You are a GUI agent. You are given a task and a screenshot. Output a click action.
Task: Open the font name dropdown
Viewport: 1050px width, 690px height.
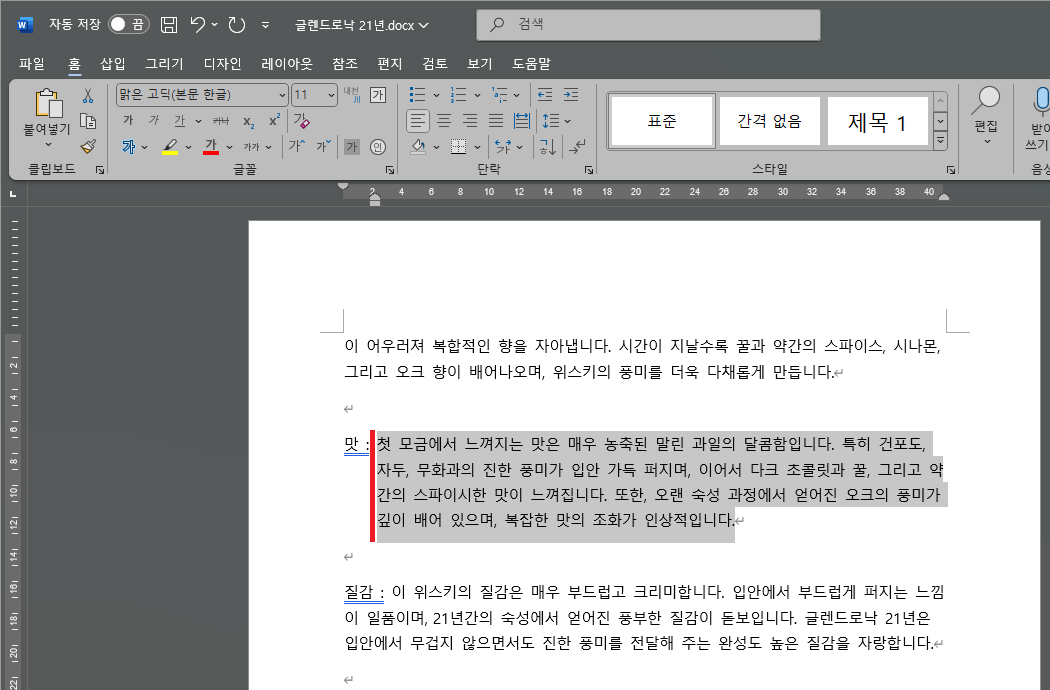283,95
